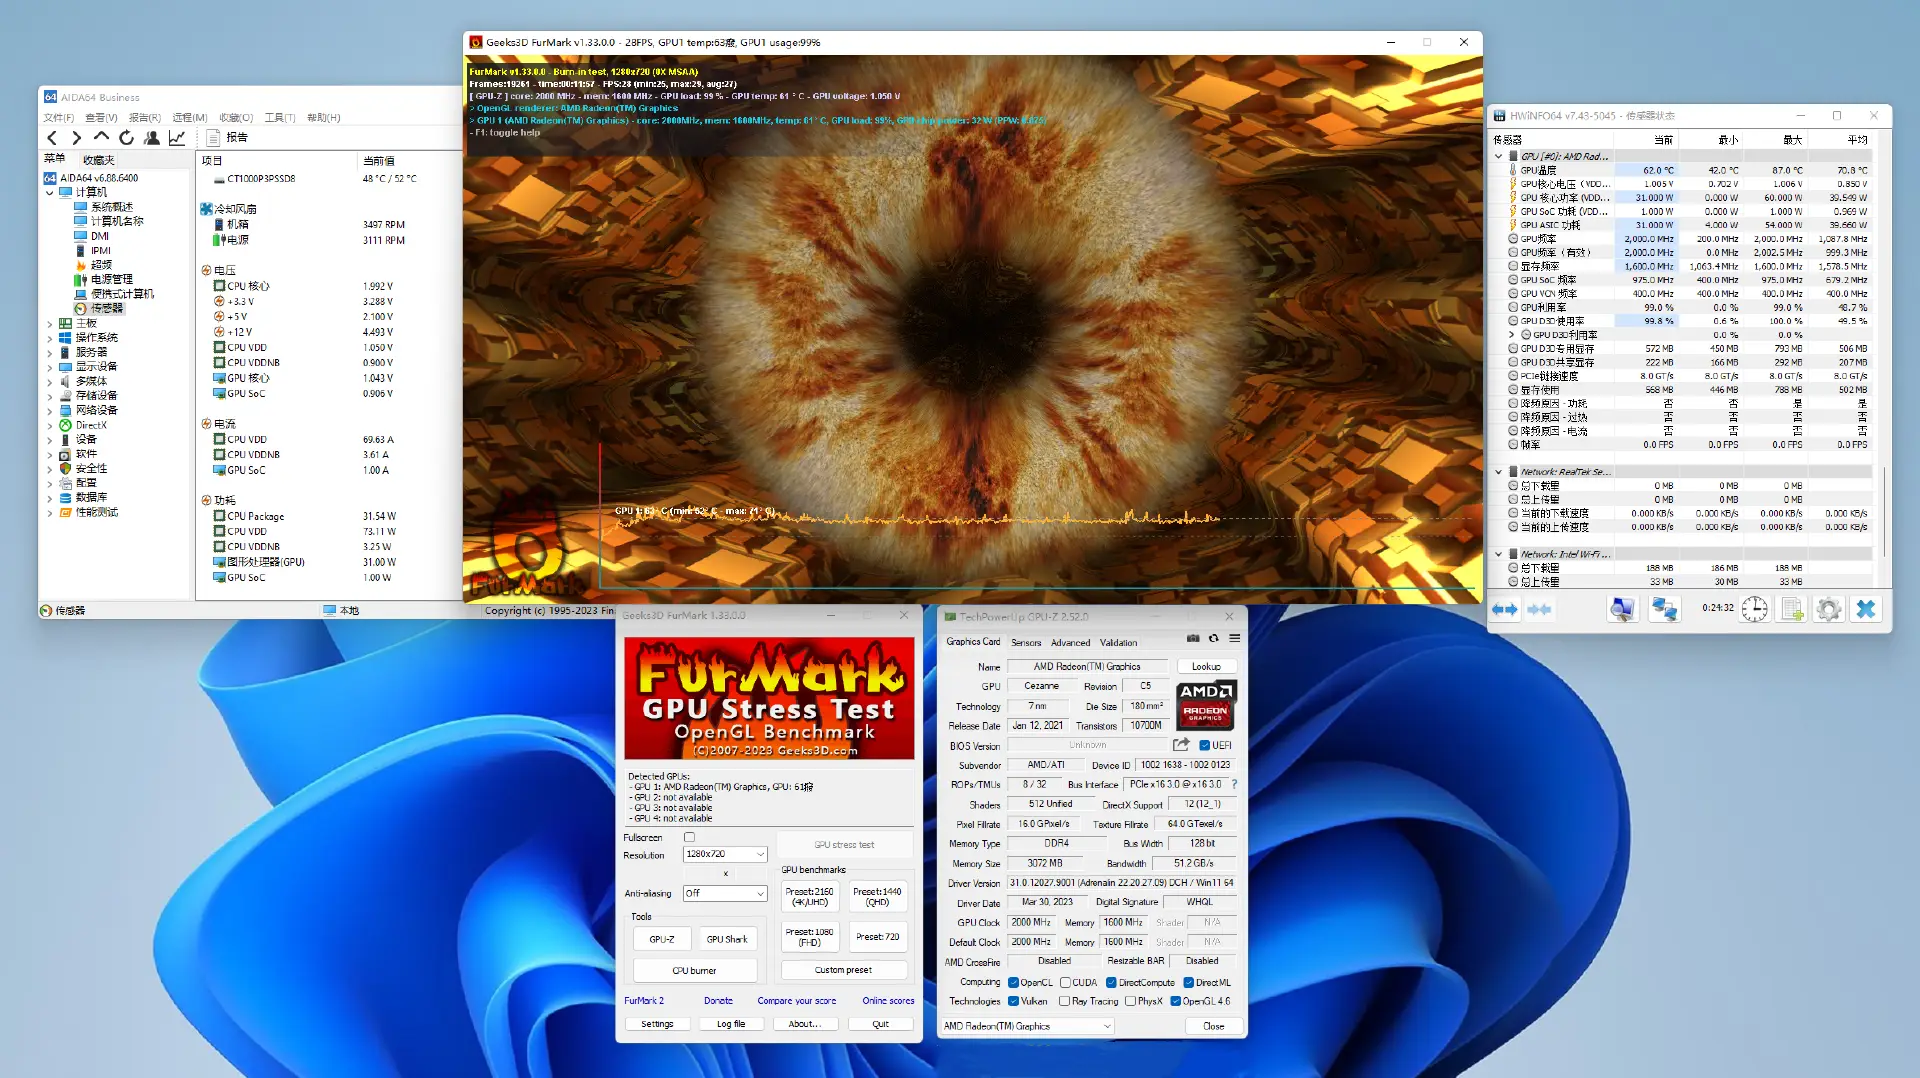Click HWiNFO sensor list vertical scrollbar
This screenshot has width=1920, height=1078.
(x=1884, y=510)
